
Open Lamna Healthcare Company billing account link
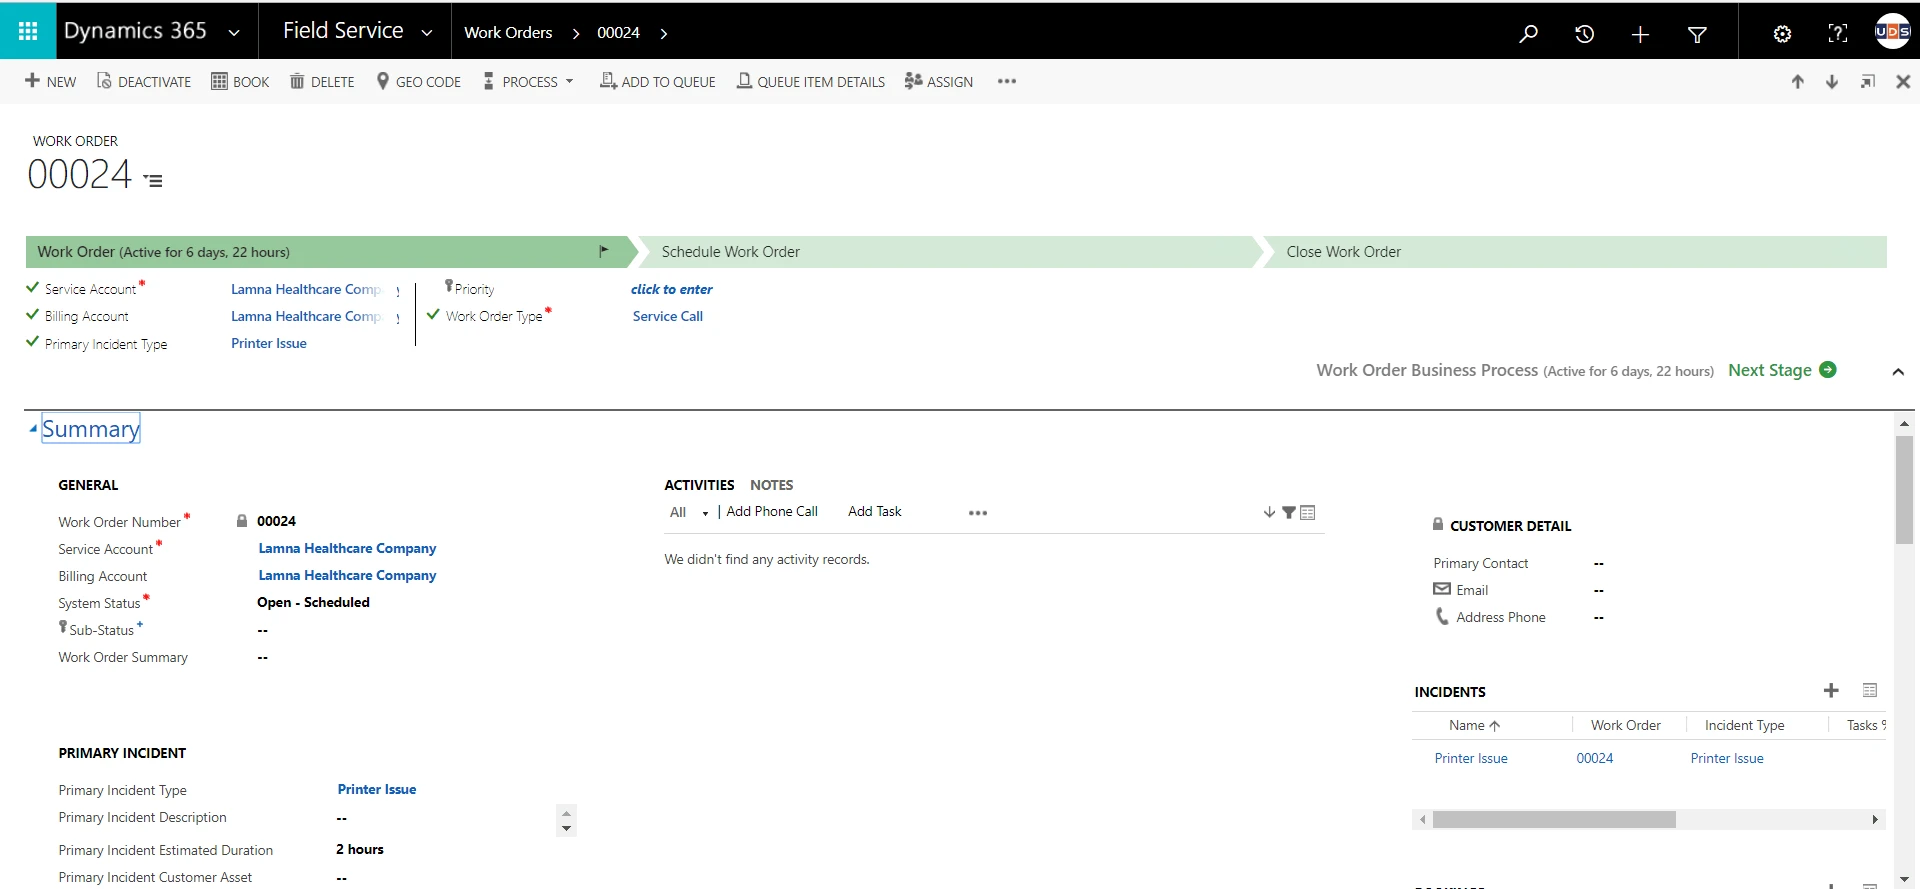[x=347, y=575]
